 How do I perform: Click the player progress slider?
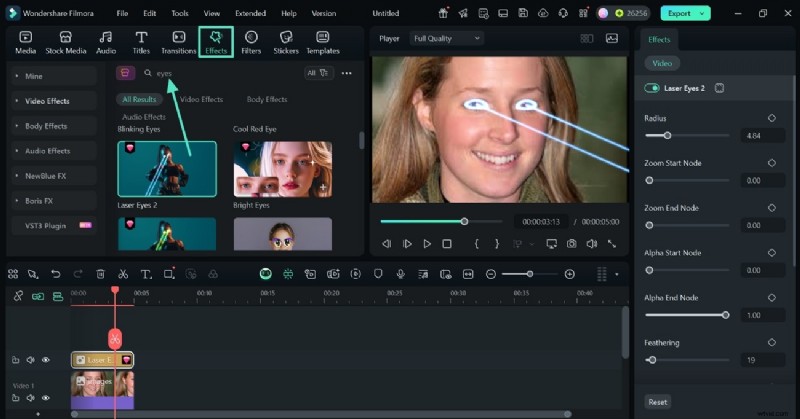tap(441, 221)
